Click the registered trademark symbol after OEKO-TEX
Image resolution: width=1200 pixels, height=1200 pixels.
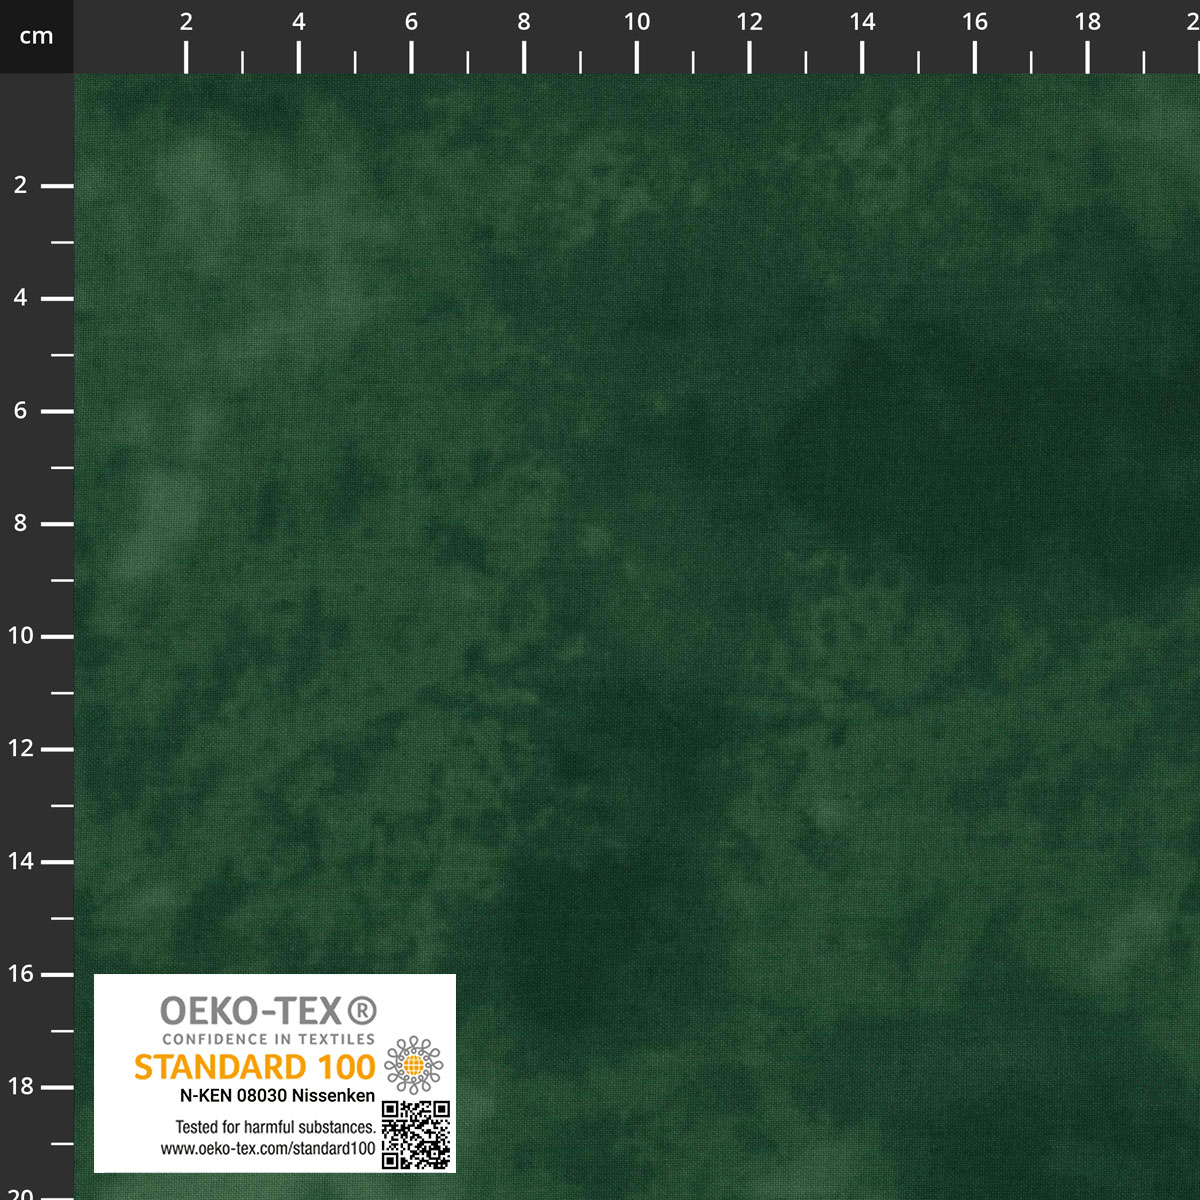click(362, 1011)
